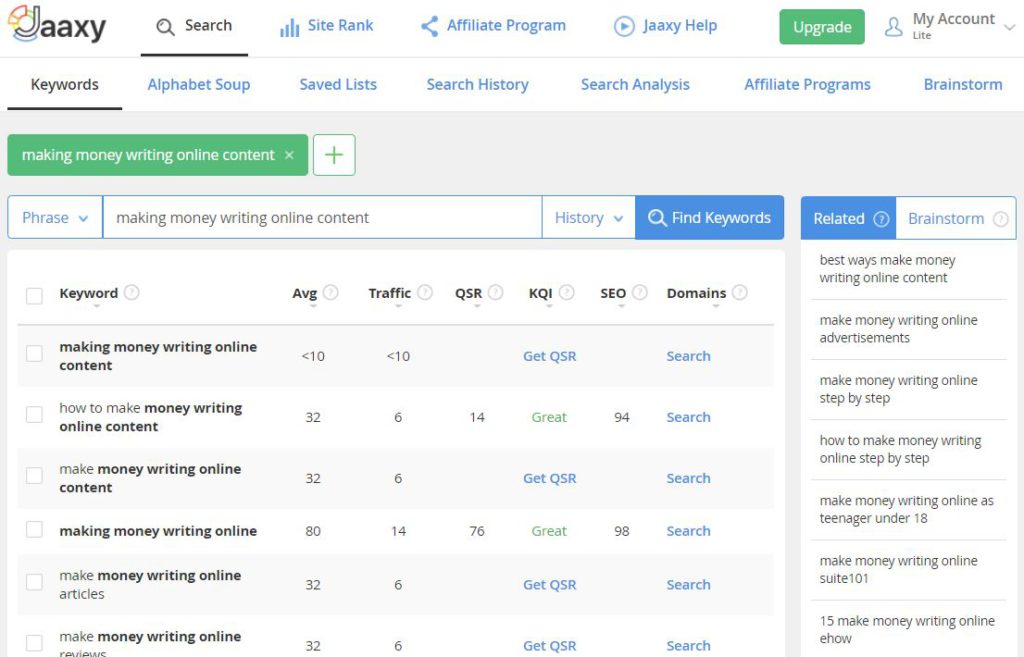Sort by SEO column arrow
The height and width of the screenshot is (657, 1024).
pos(621,306)
